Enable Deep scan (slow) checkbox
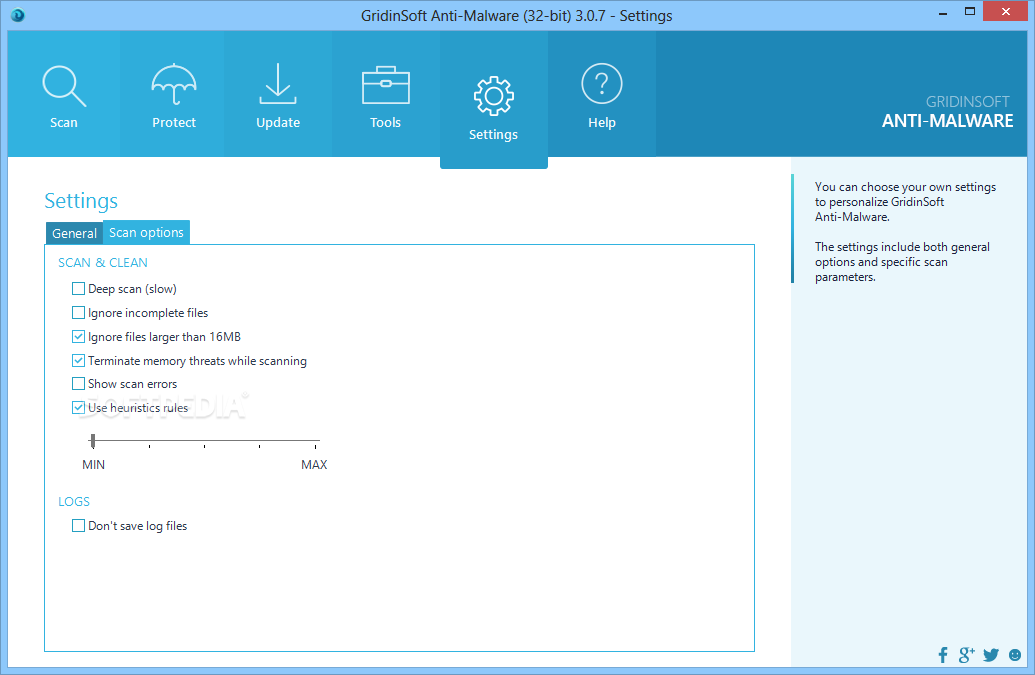The width and height of the screenshot is (1035, 675). click(x=79, y=288)
